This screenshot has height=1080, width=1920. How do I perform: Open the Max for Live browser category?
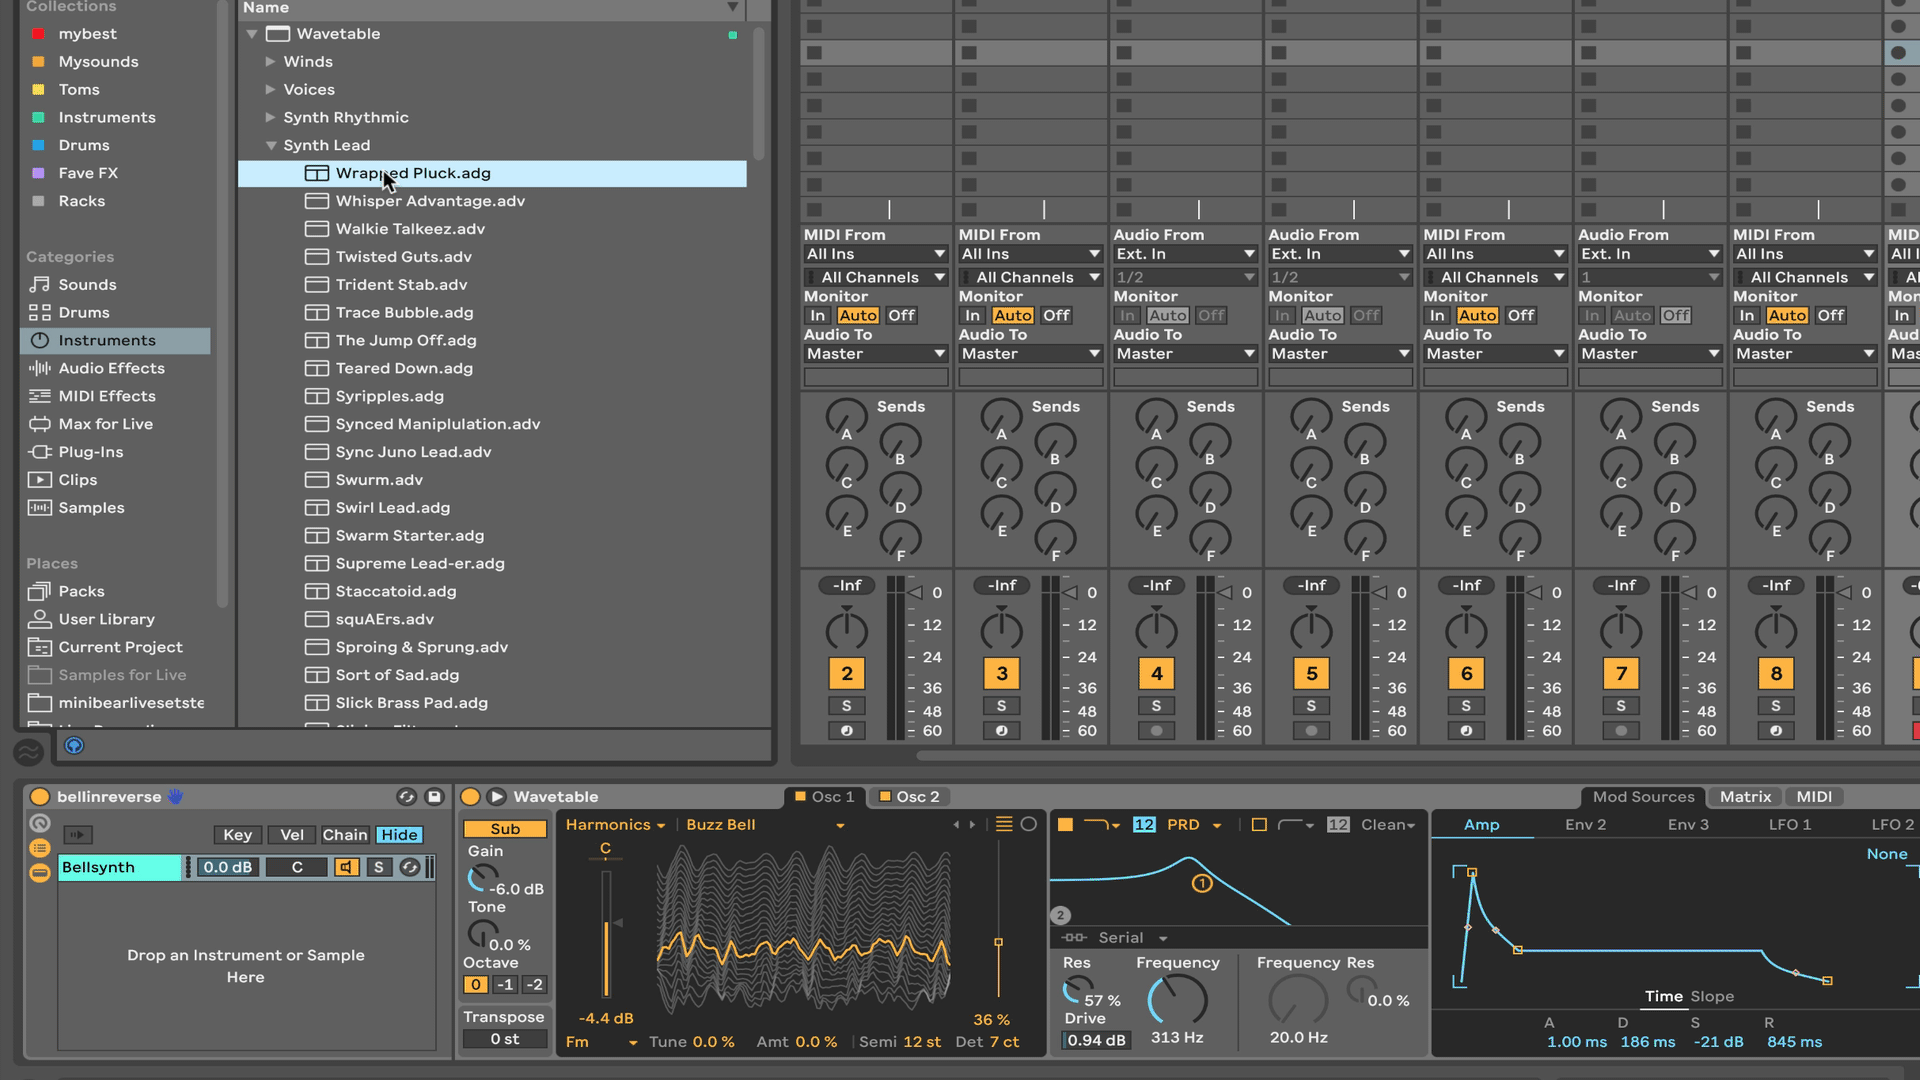tap(106, 424)
